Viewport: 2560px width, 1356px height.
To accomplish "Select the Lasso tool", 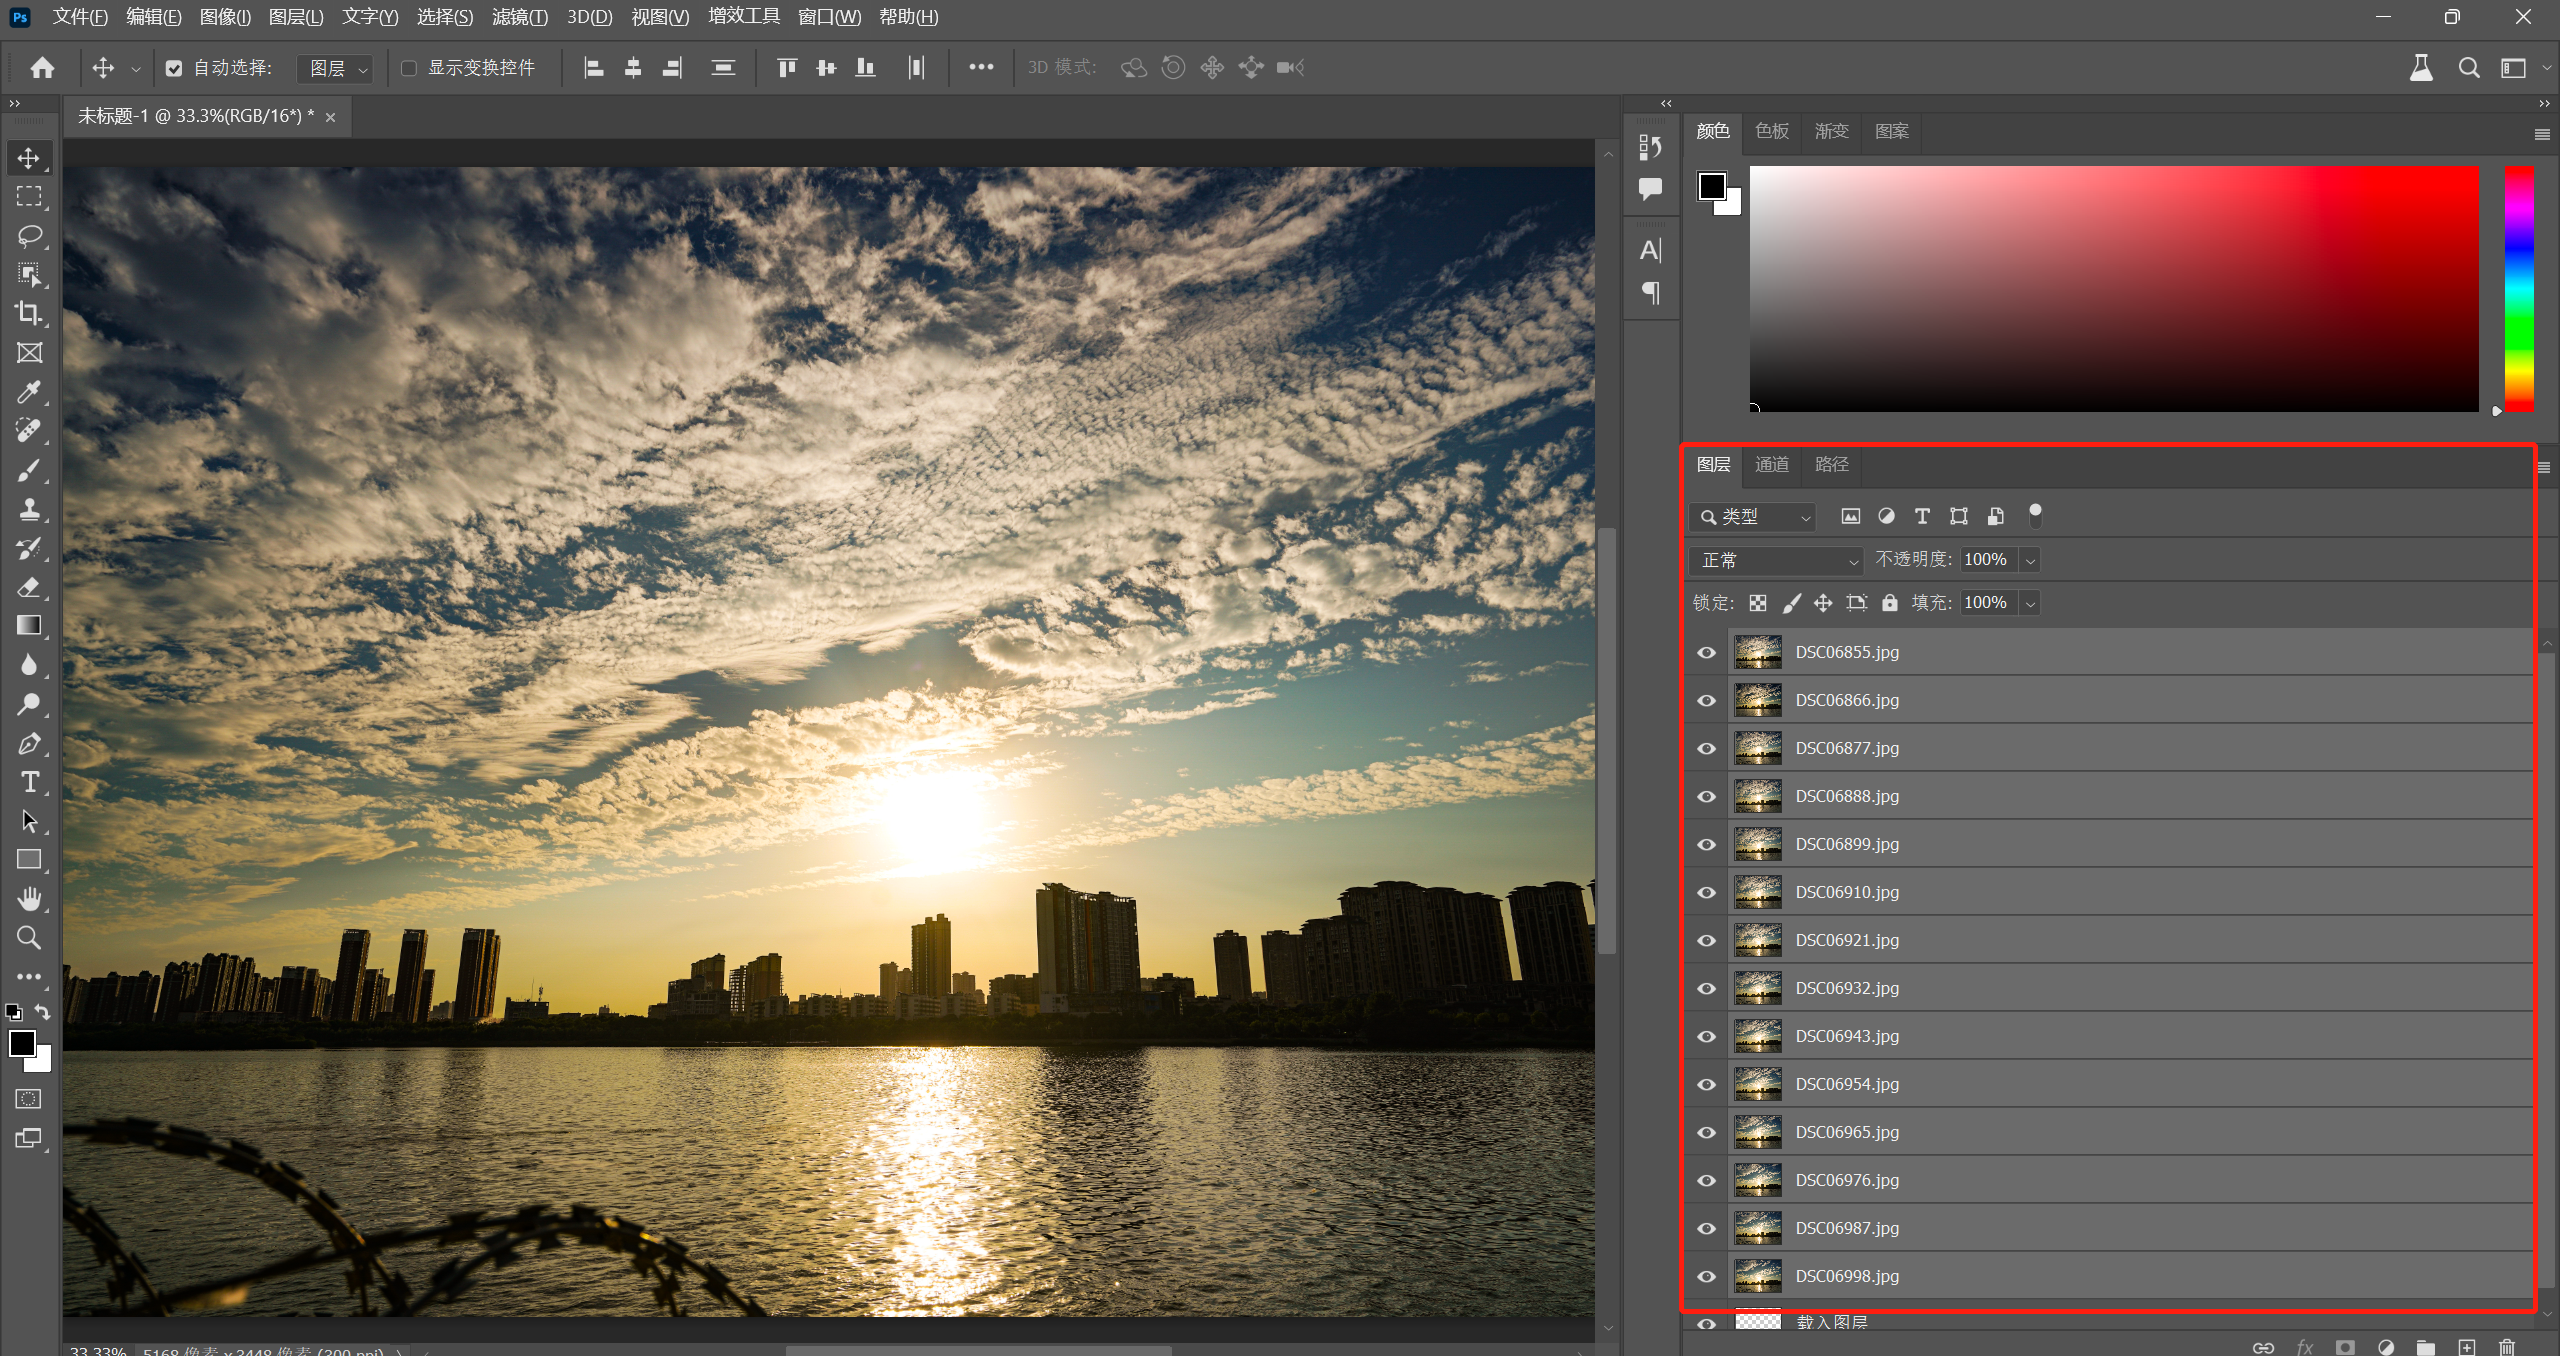I will pyautogui.click(x=29, y=236).
